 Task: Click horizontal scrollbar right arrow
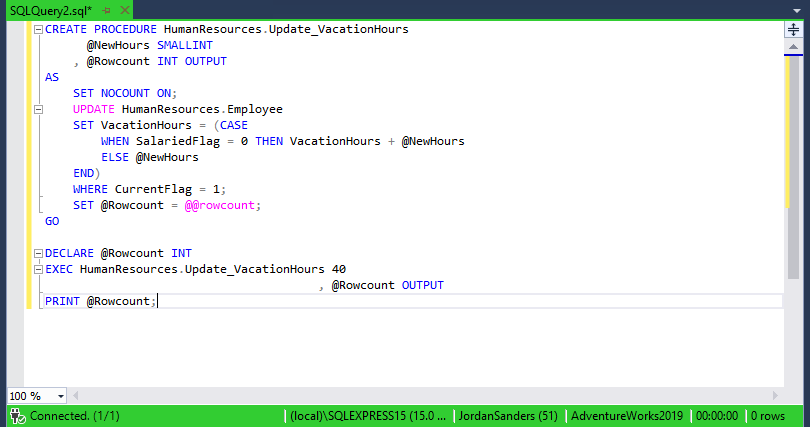click(775, 396)
